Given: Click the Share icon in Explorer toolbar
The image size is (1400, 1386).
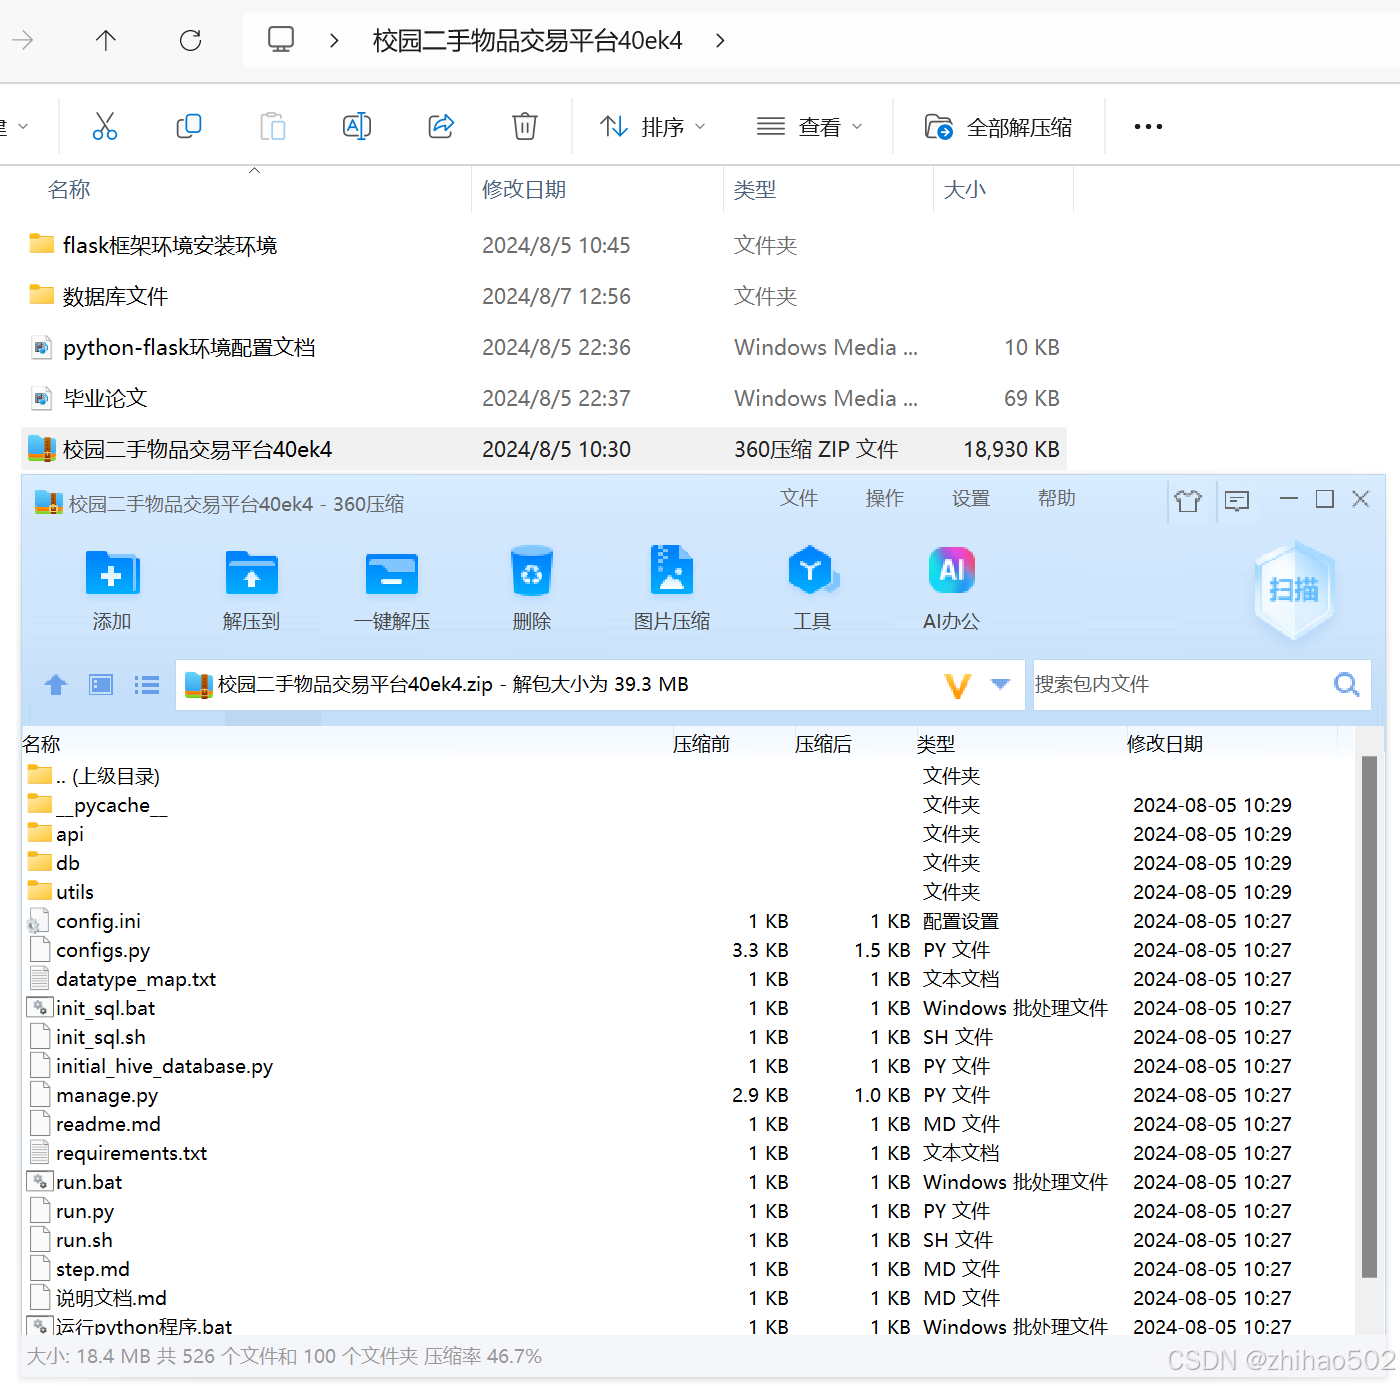Looking at the screenshot, I should tap(441, 126).
